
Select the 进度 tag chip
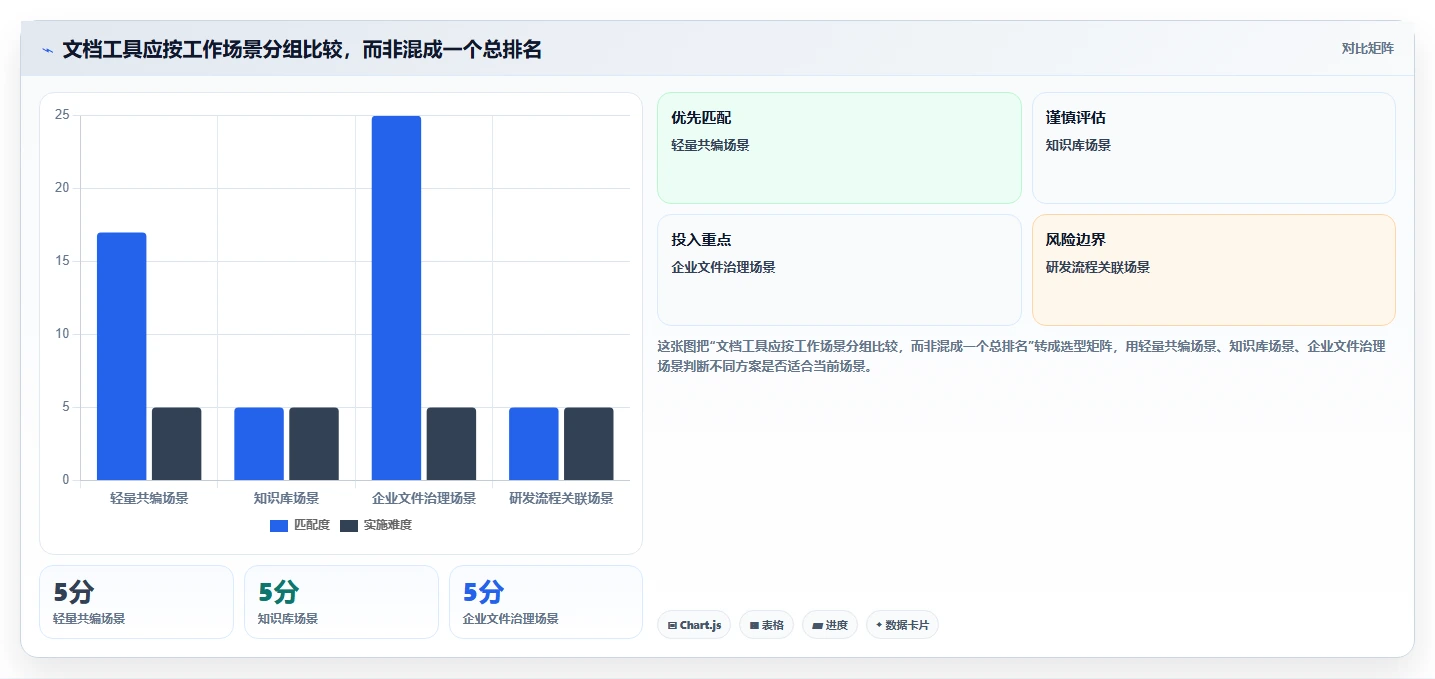tap(830, 625)
